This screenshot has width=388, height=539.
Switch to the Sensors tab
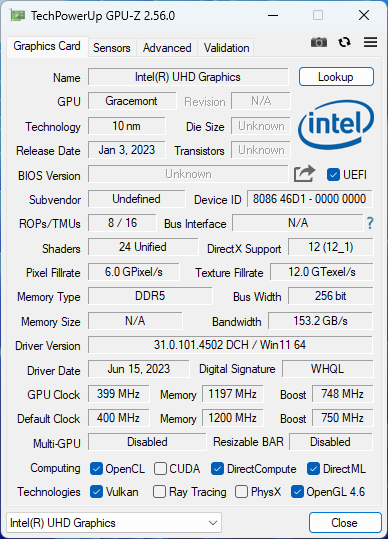coord(112,48)
